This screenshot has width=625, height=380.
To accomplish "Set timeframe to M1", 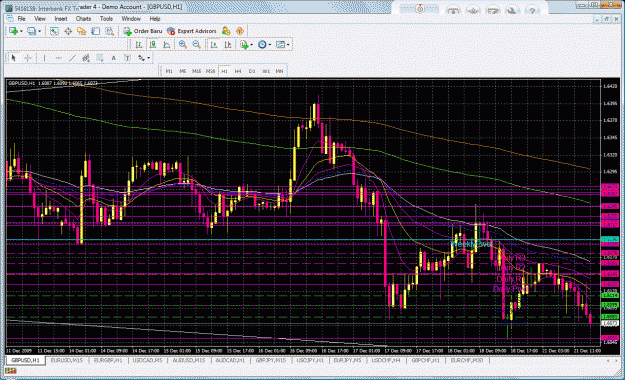I will tap(169, 71).
